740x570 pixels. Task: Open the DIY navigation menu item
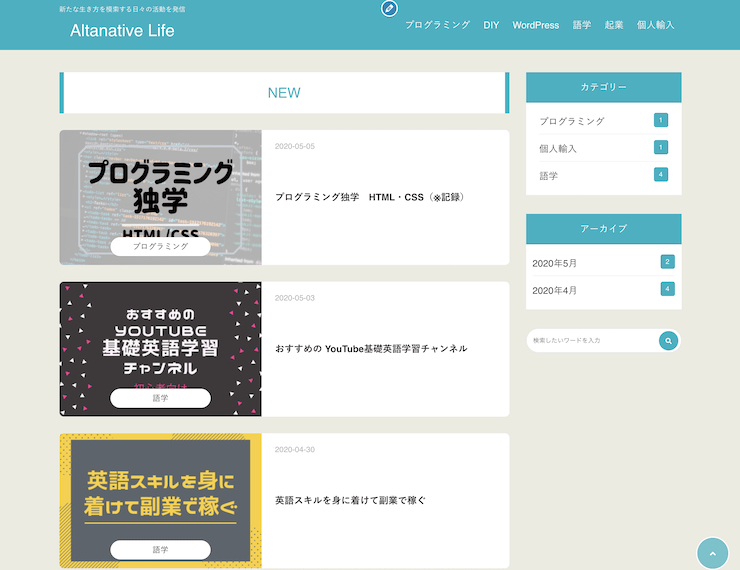tap(491, 25)
